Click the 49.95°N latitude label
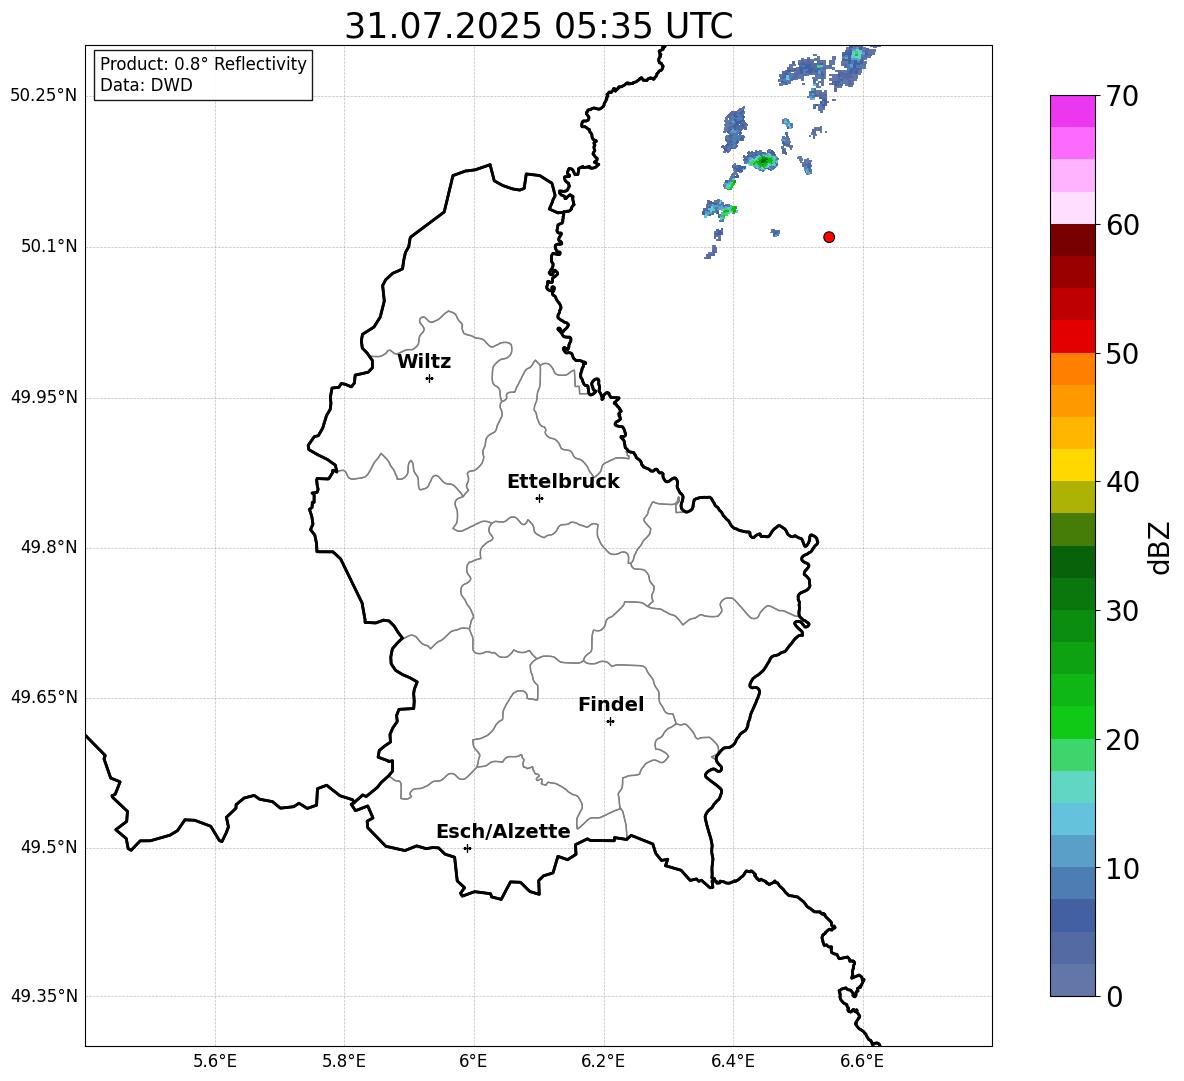Image resolution: width=1184 pixels, height=1081 pixels. point(44,396)
